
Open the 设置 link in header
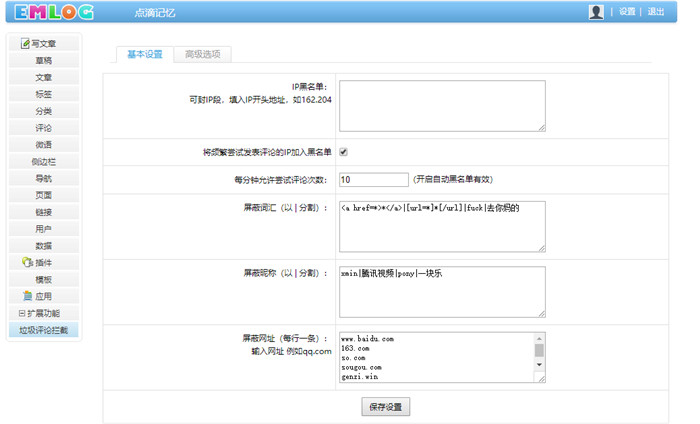627,12
